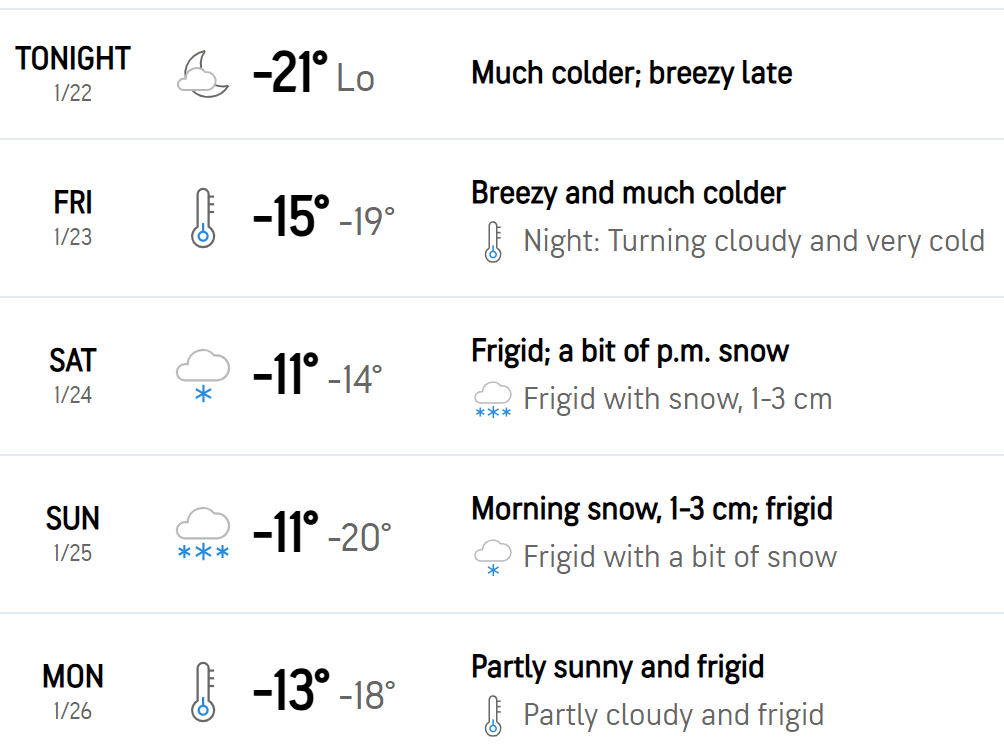Click "Frigid; a bit of p.m. snow" text
The image size is (1004, 746).
click(630, 351)
